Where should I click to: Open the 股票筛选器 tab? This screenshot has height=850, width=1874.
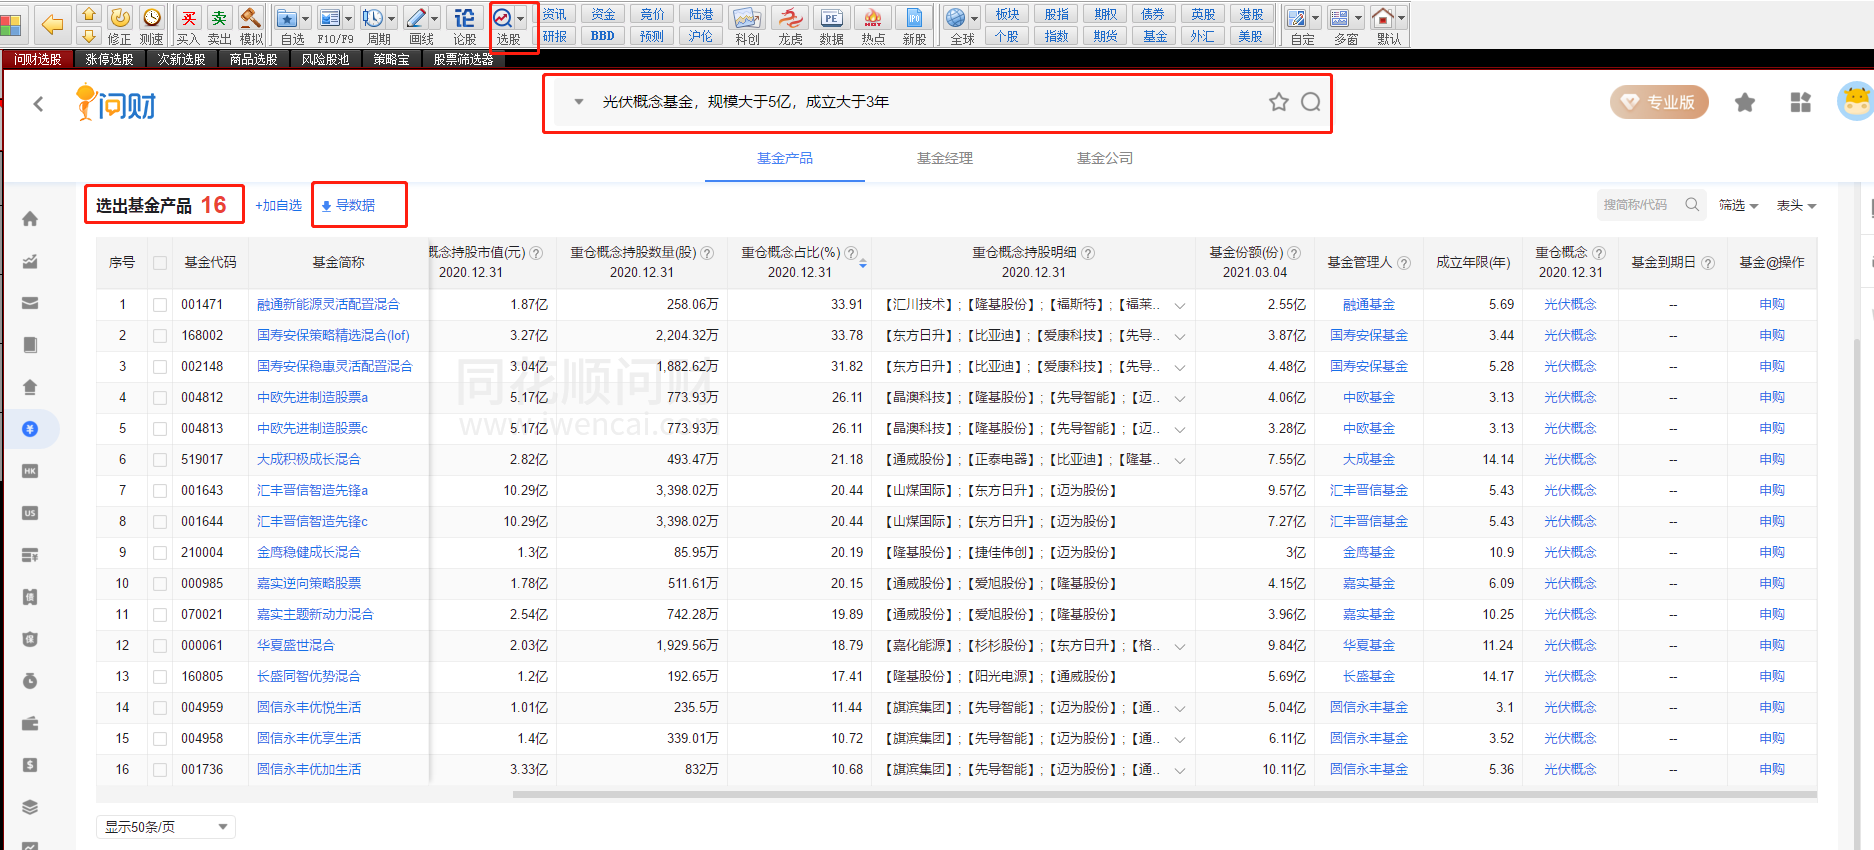pyautogui.click(x=463, y=60)
